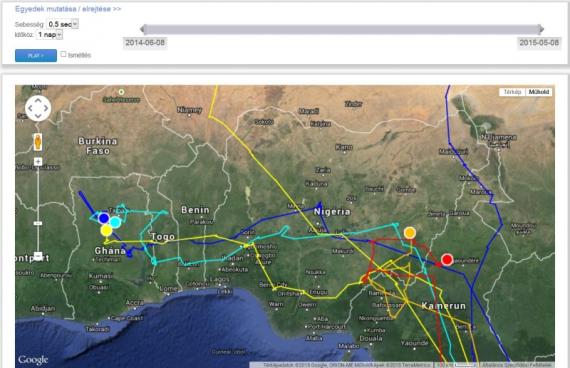Select the Street View pegman icon
This screenshot has height=368, width=570.
coord(38,142)
